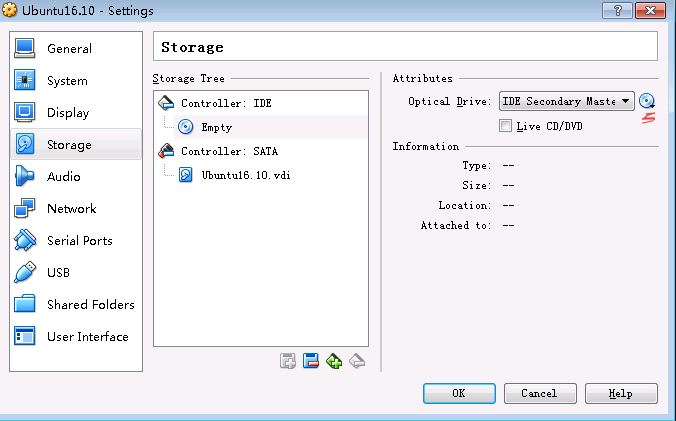Click the Storage Tree label

coord(188,78)
